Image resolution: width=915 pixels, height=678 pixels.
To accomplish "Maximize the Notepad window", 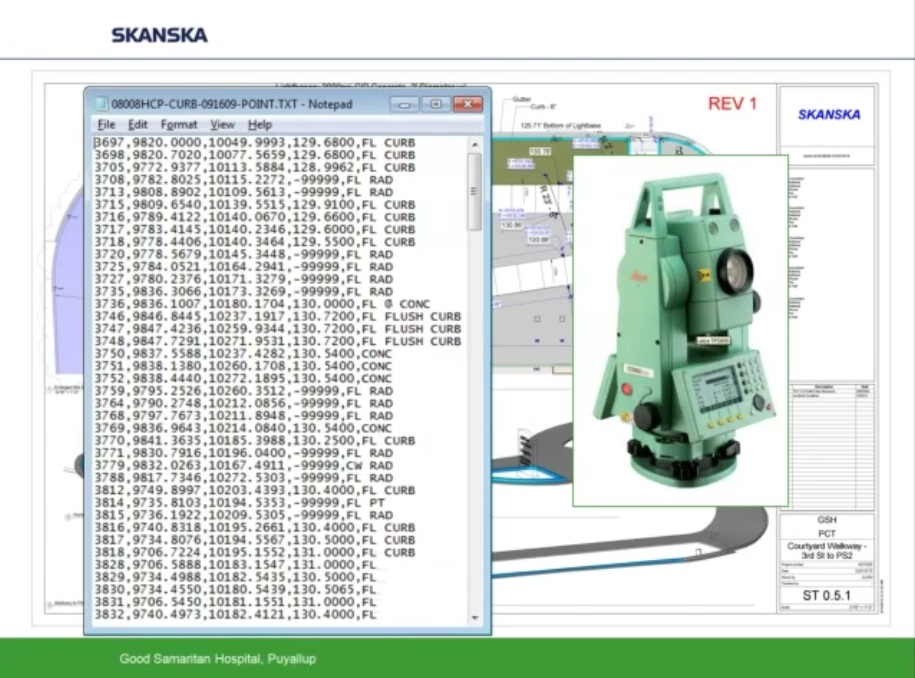I will coord(435,104).
